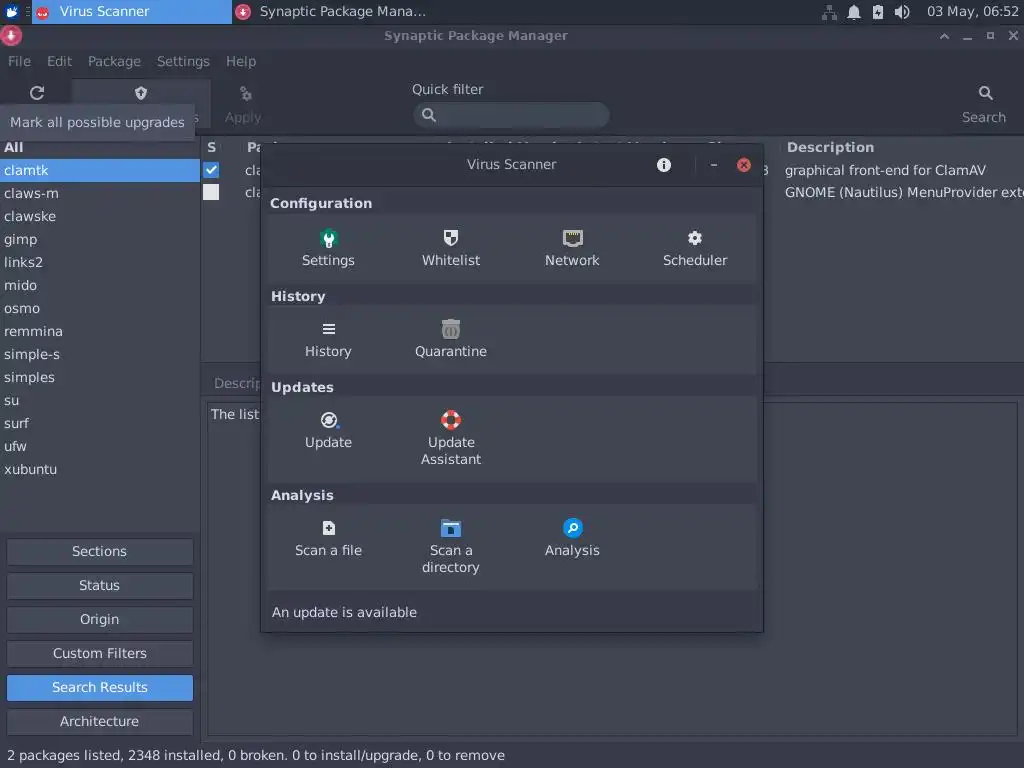The image size is (1024, 768).
Task: Launch the Update Assistant
Action: coord(451,438)
